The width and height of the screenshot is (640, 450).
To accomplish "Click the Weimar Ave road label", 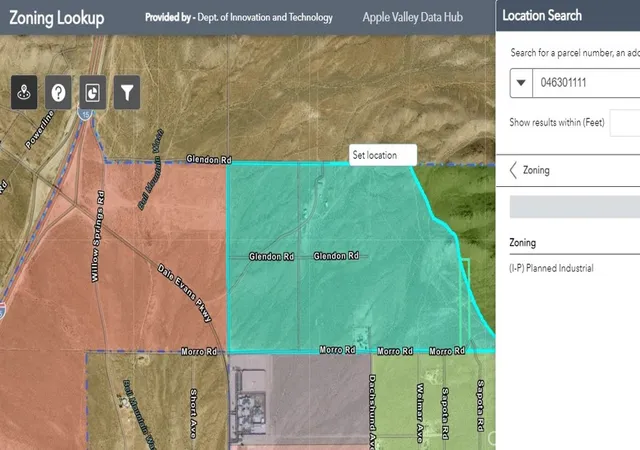I will 420,413.
